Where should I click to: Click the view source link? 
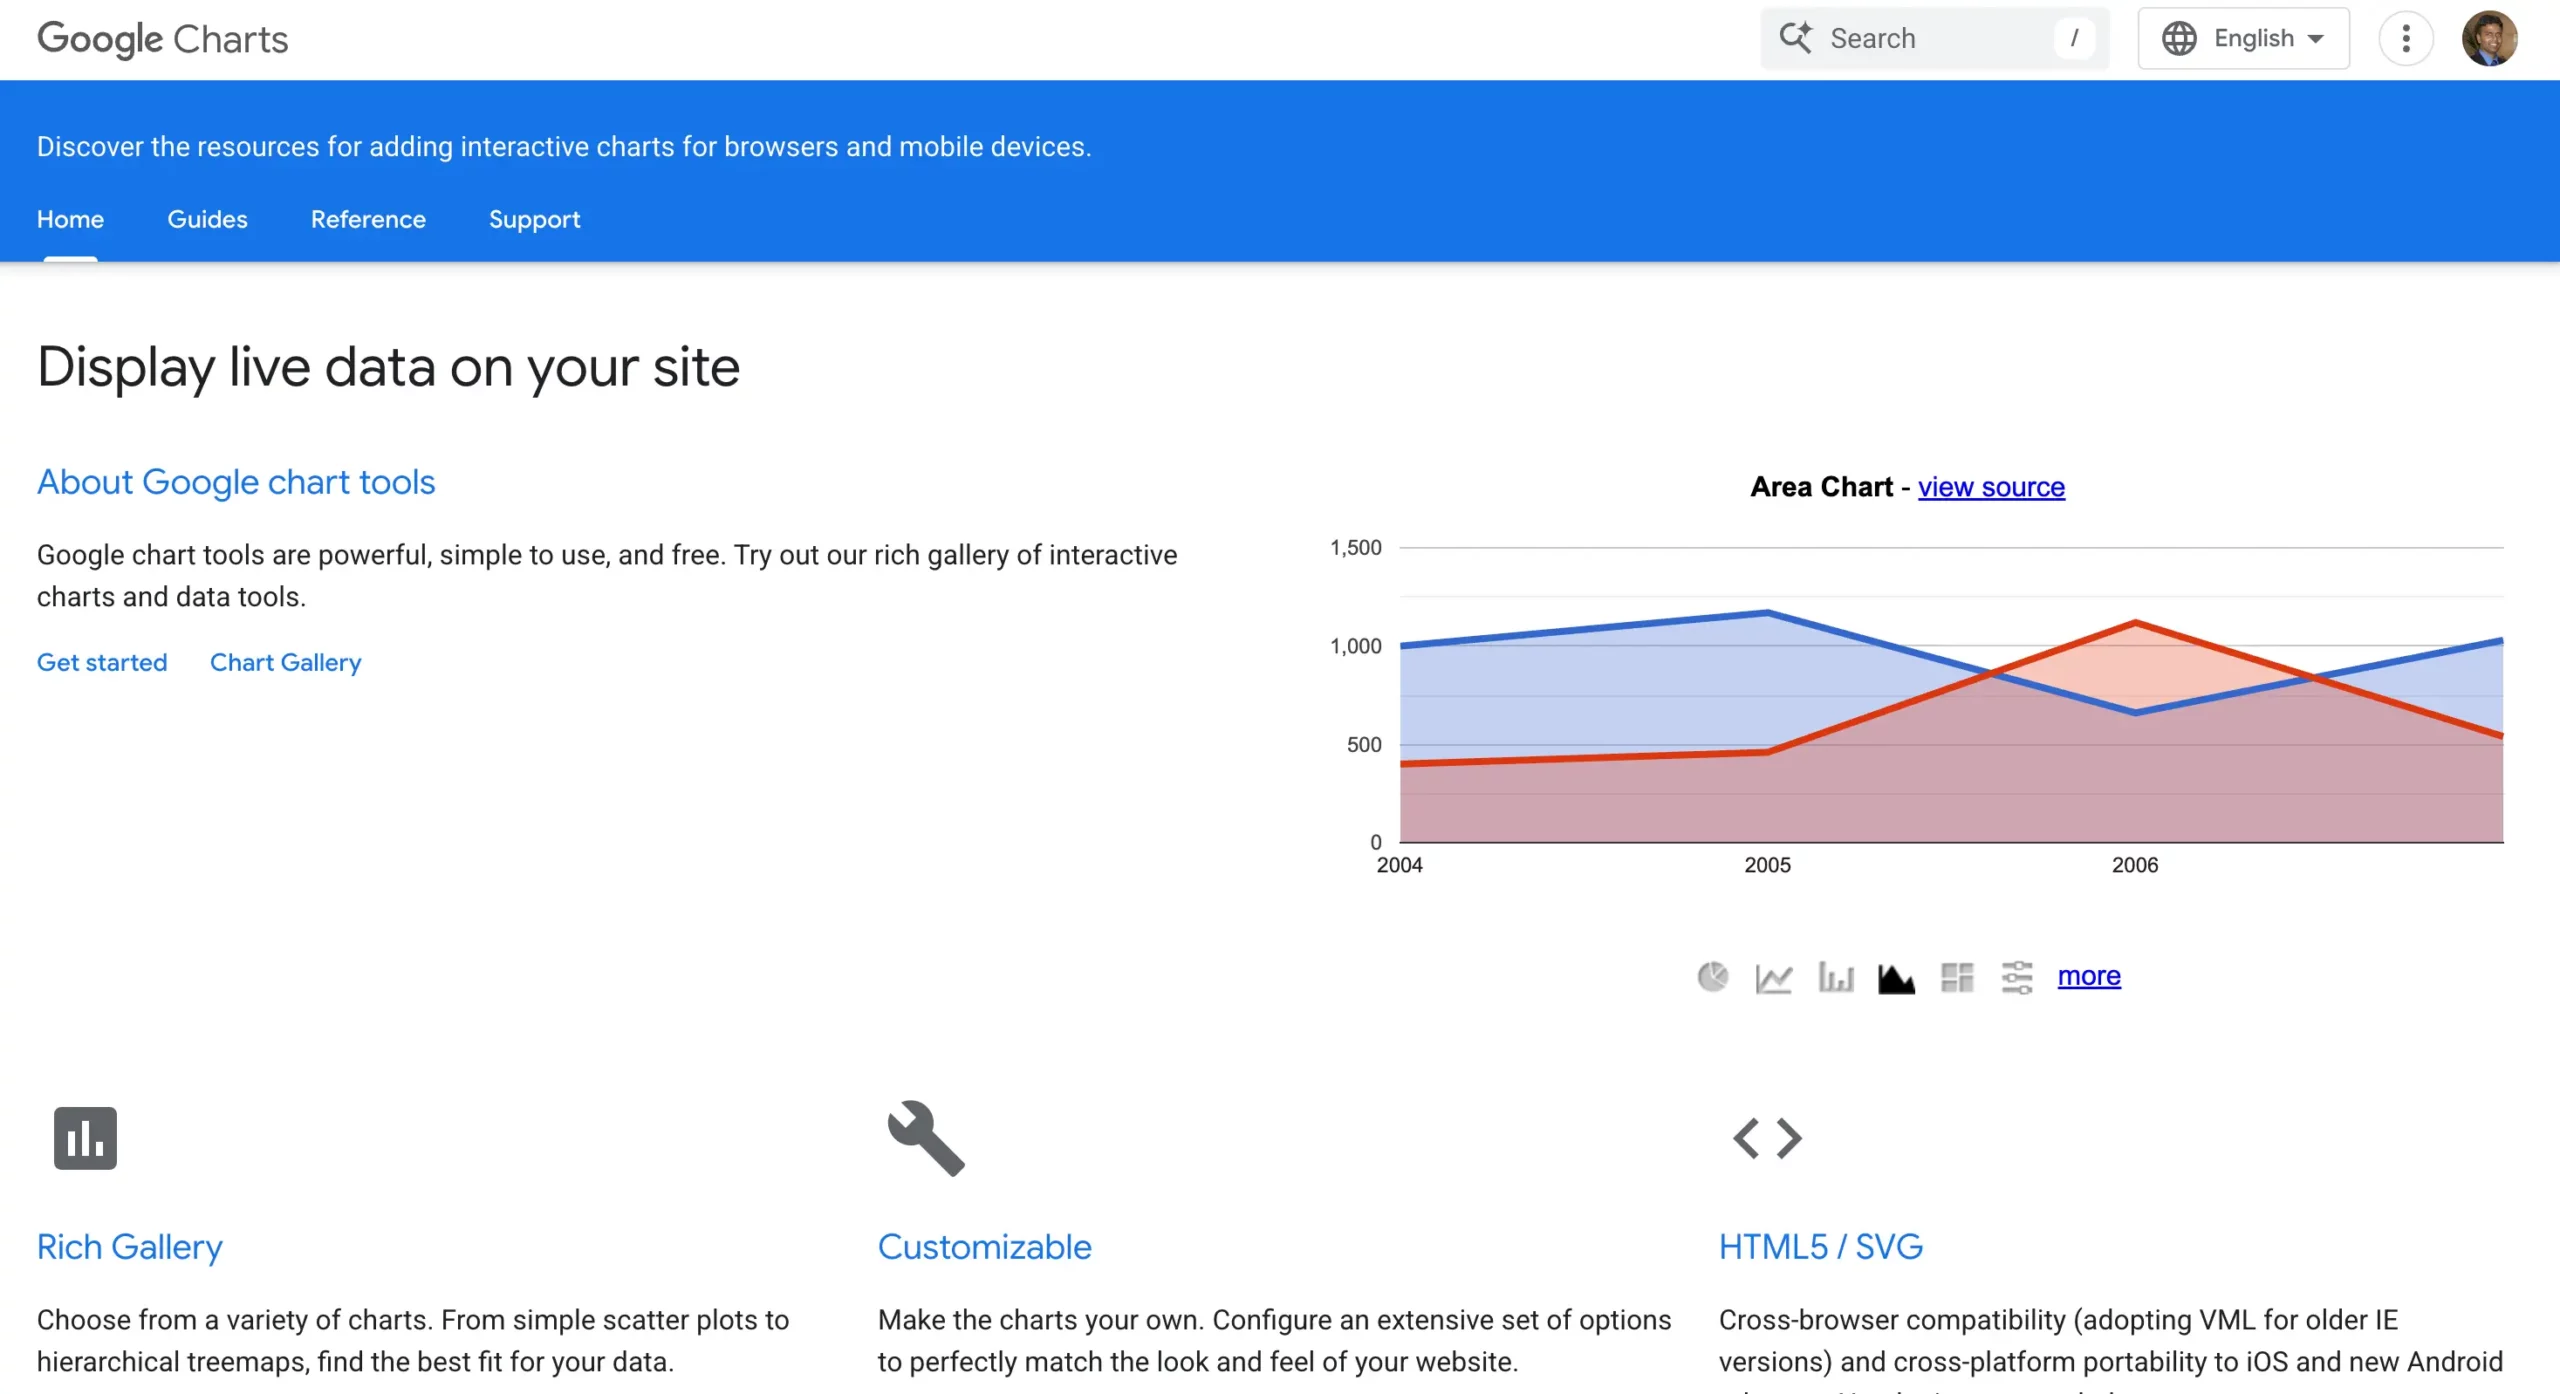click(1991, 487)
